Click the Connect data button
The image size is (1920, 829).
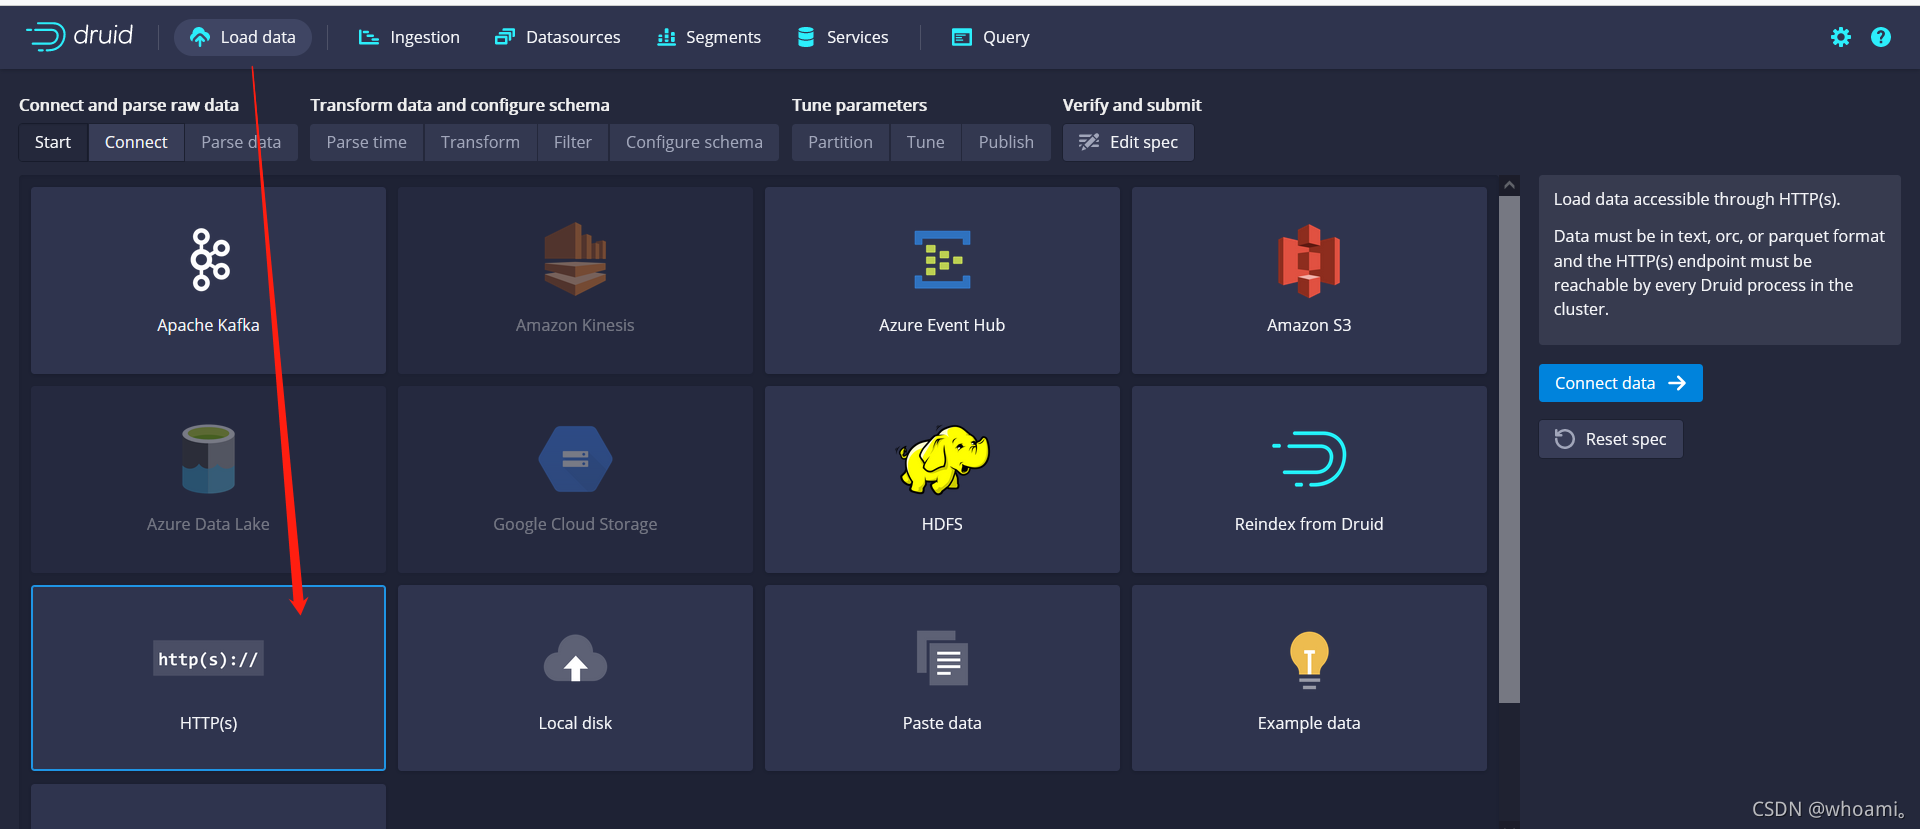tap(1620, 383)
